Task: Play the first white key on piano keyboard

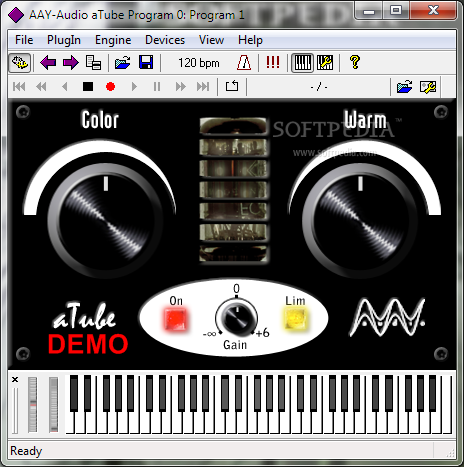Action: 70,423
